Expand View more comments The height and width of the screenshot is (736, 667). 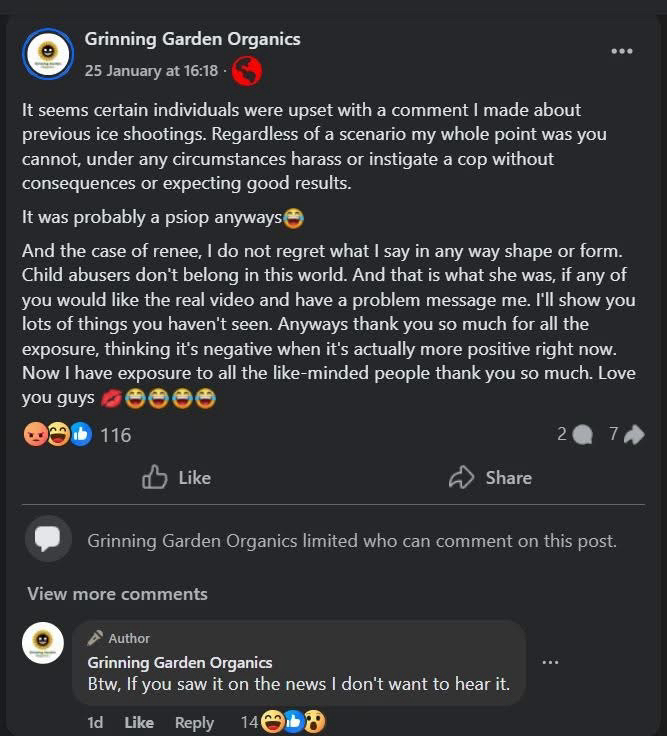117,593
